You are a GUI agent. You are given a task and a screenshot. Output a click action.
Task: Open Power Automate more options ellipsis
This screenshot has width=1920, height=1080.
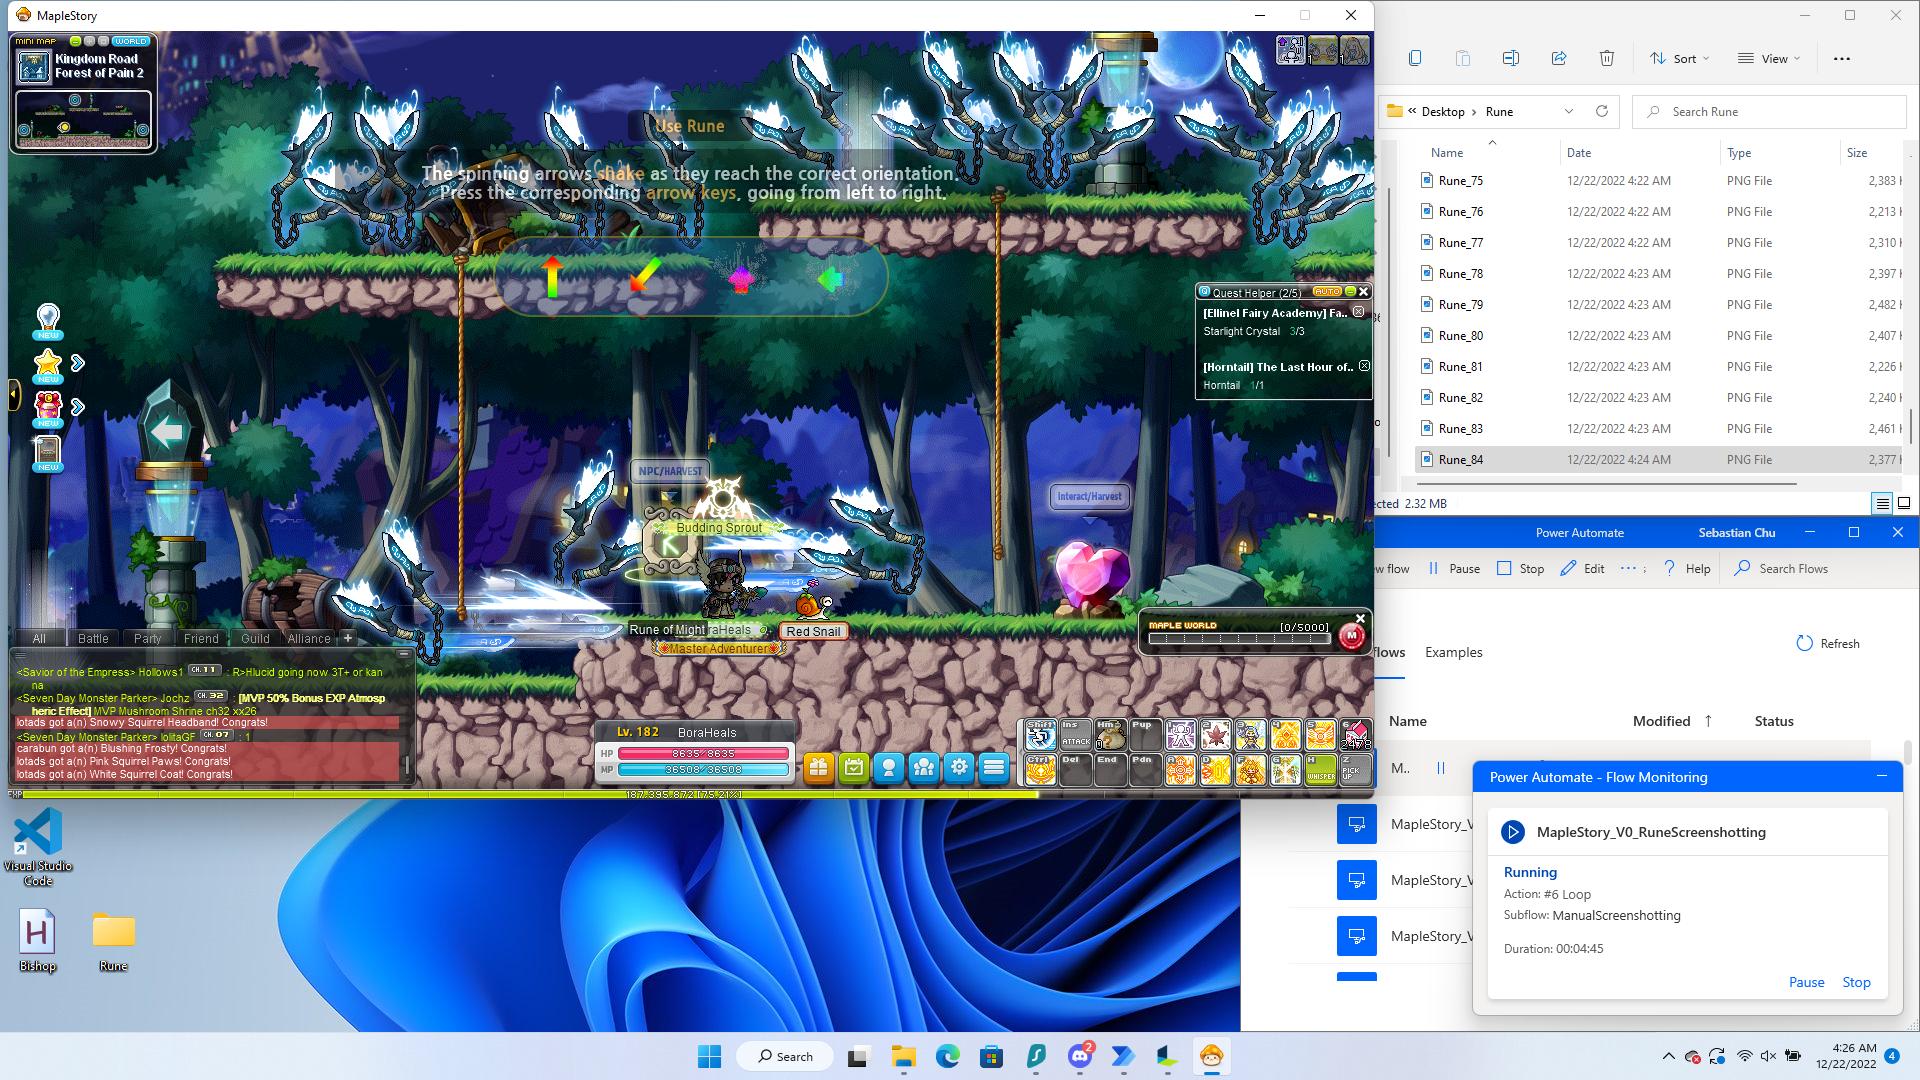click(x=1628, y=568)
